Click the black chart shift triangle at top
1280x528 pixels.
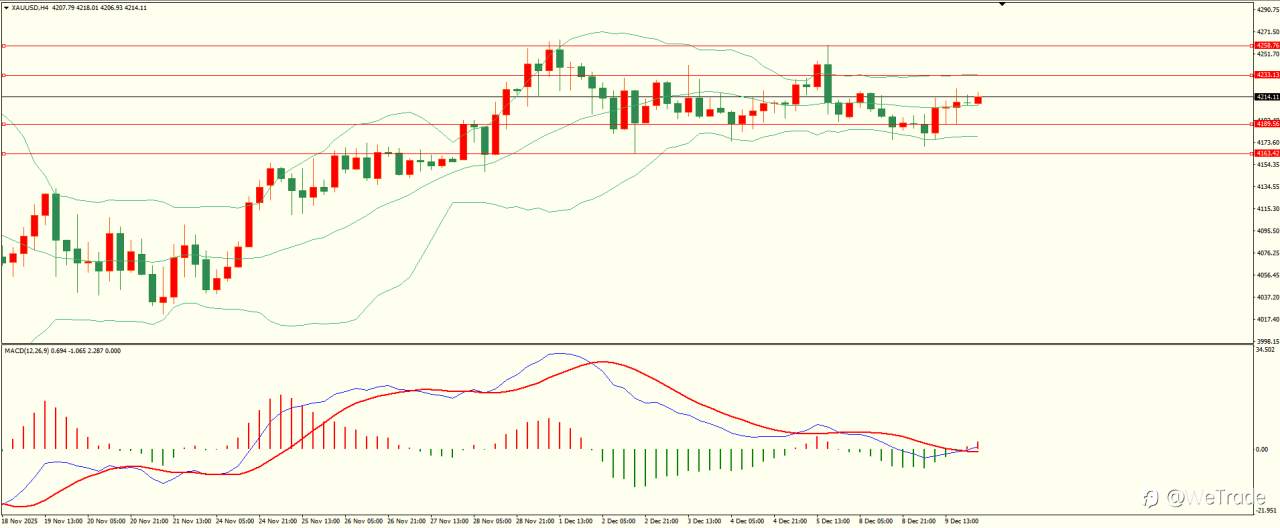(1002, 5)
